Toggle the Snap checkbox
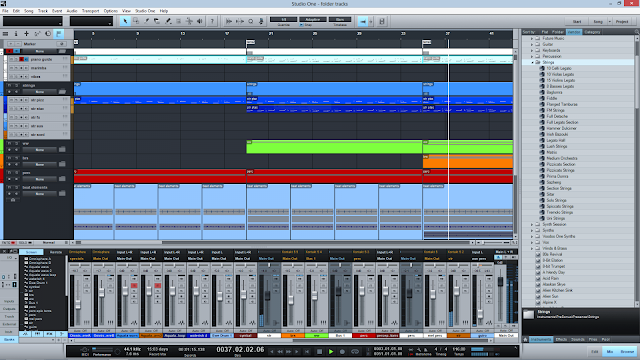The width and height of the screenshot is (640, 360). point(302,25)
